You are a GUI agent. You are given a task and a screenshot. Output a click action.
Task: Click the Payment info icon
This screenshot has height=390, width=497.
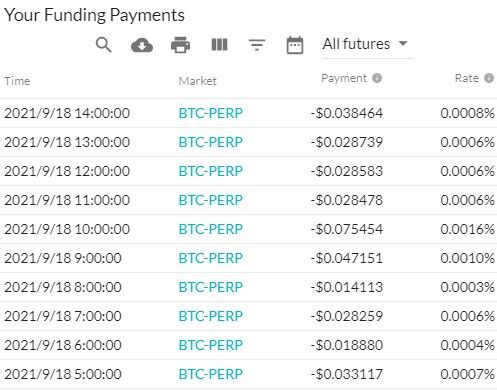click(x=377, y=78)
